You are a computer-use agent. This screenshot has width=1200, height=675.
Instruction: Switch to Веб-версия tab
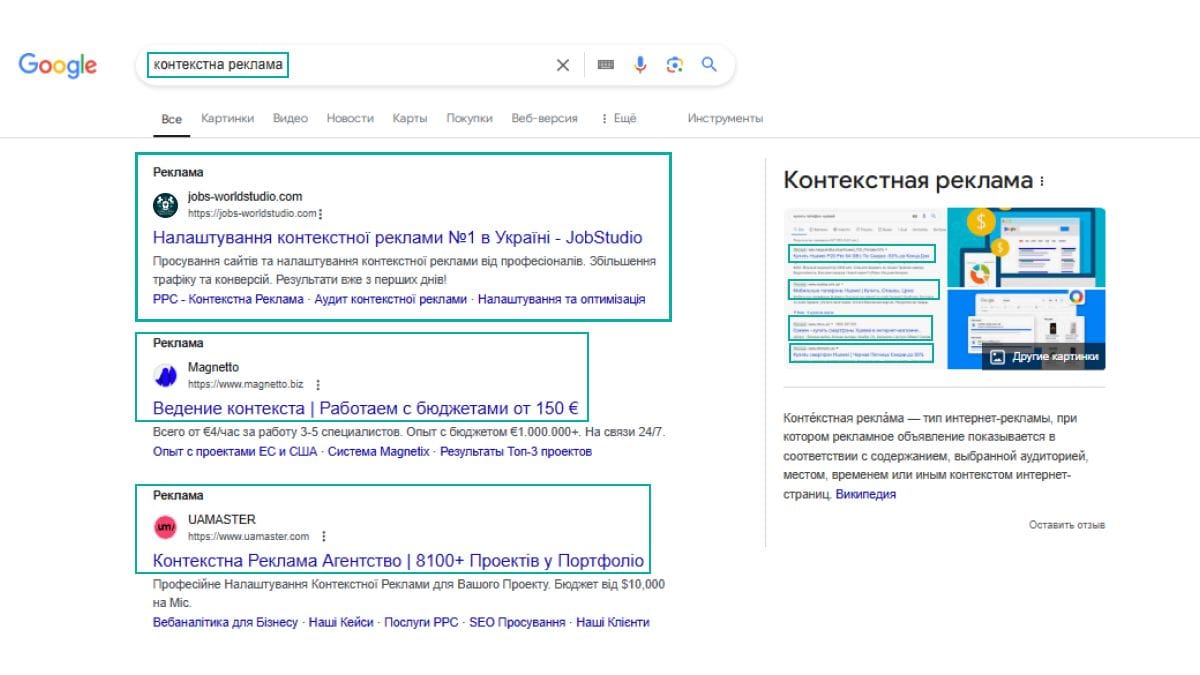pos(544,118)
